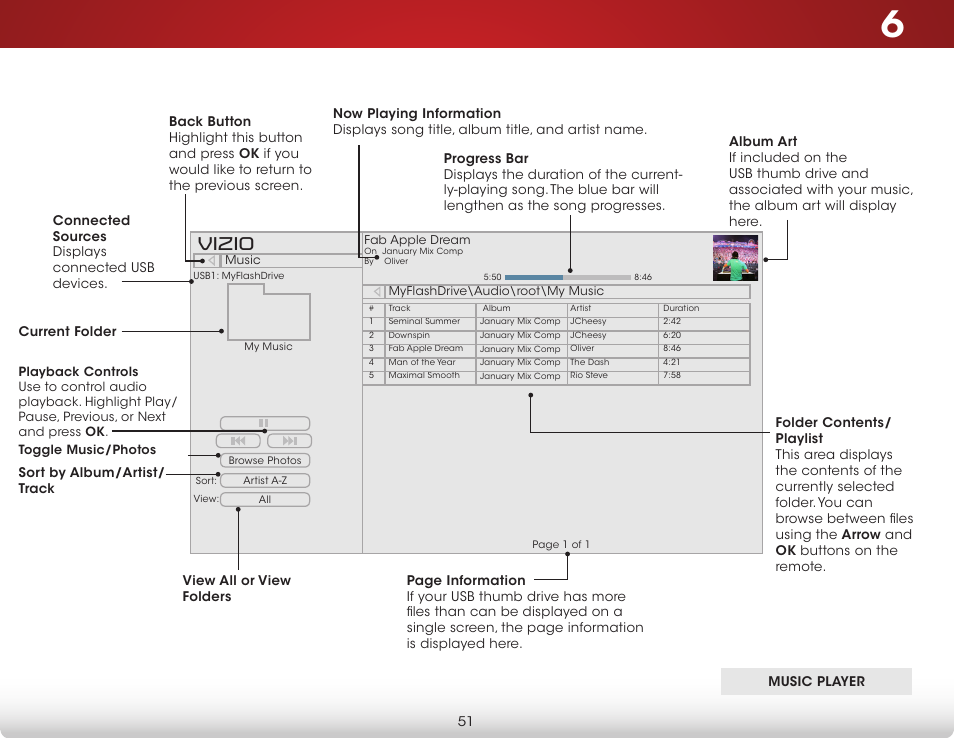Select USB1: MyFlashDrive source
Screen dimensions: 954x738
(238, 276)
